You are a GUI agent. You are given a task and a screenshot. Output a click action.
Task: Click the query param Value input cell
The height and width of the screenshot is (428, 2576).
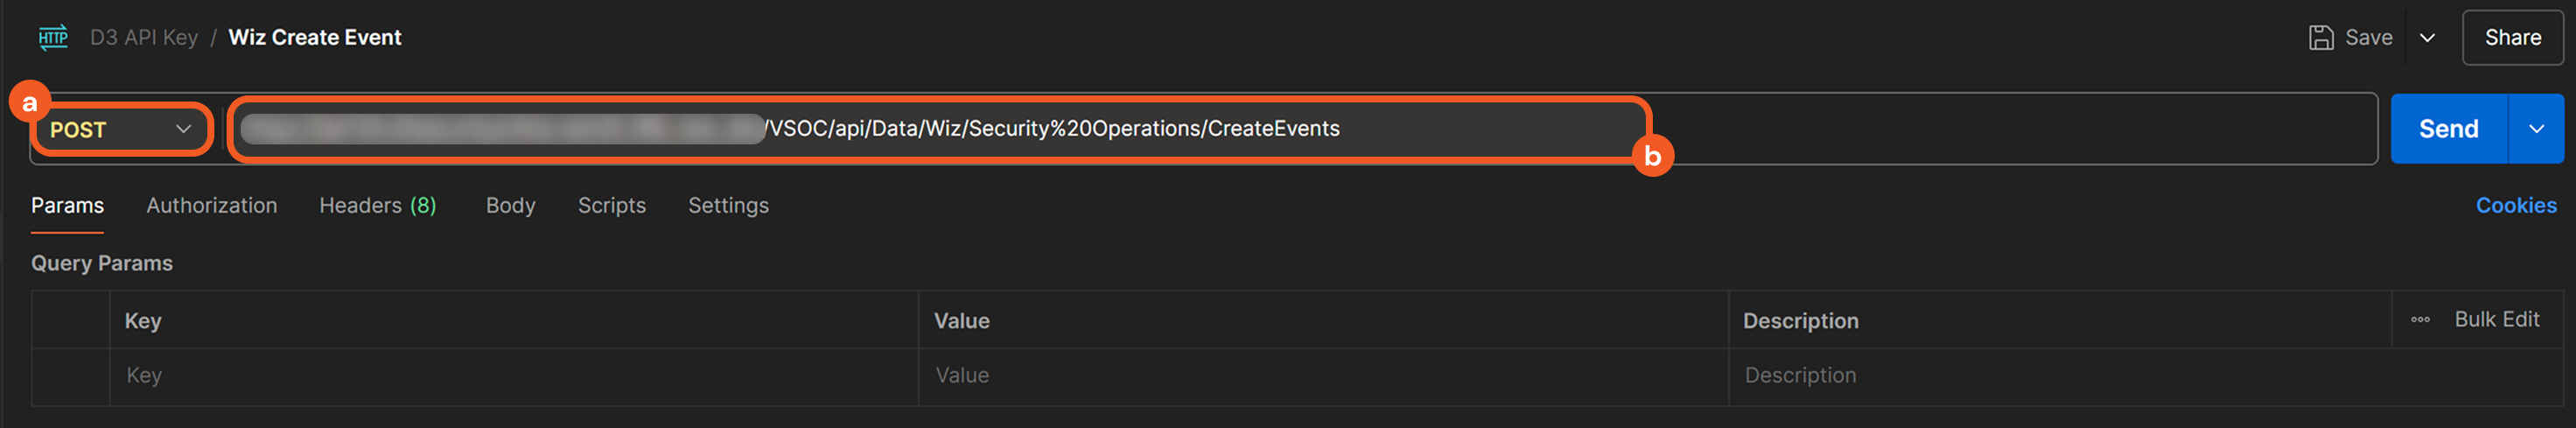[1320, 376]
